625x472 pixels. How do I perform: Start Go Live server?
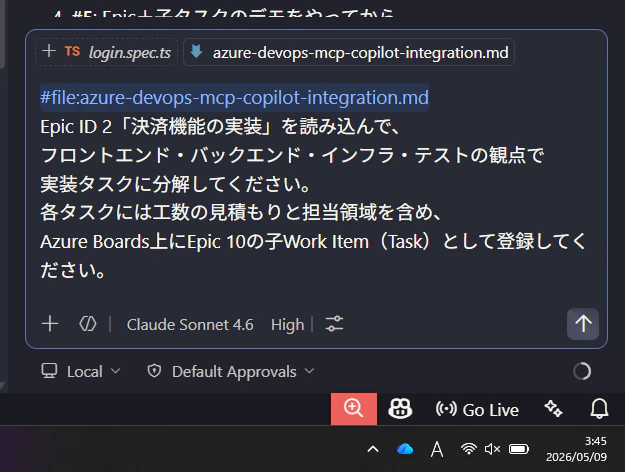477,409
